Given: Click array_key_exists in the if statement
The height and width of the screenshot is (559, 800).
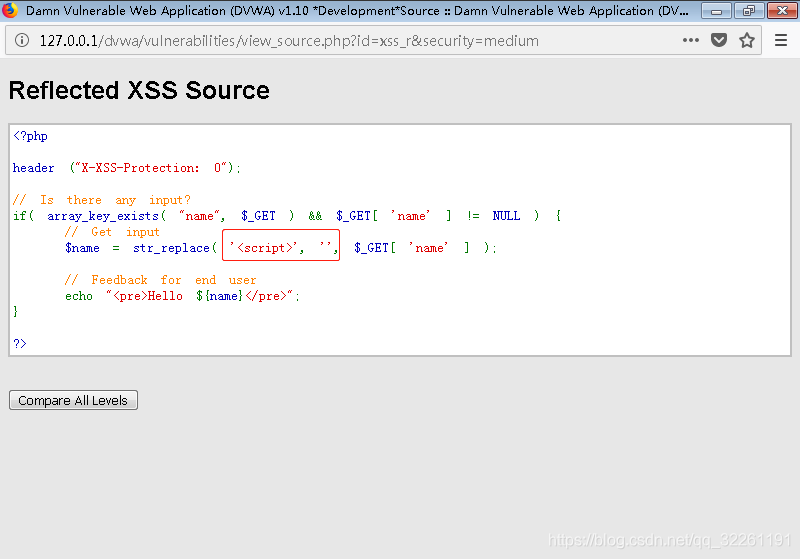Looking at the screenshot, I should pyautogui.click(x=103, y=216).
